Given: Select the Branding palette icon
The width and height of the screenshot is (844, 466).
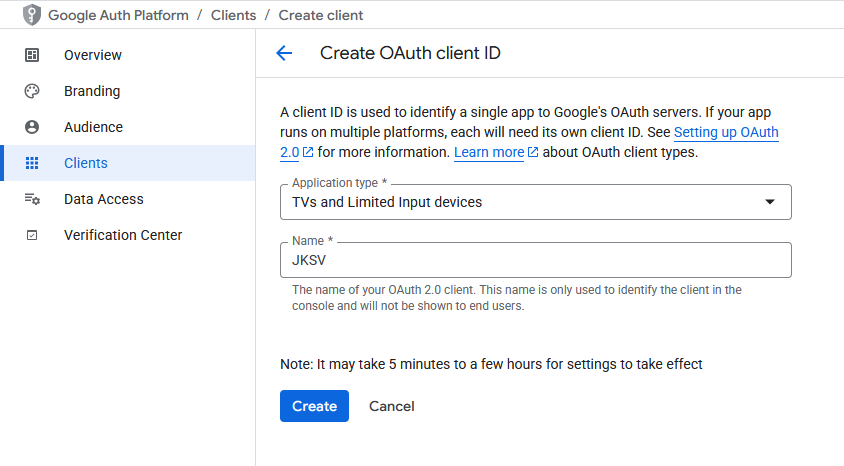Looking at the screenshot, I should tap(32, 91).
